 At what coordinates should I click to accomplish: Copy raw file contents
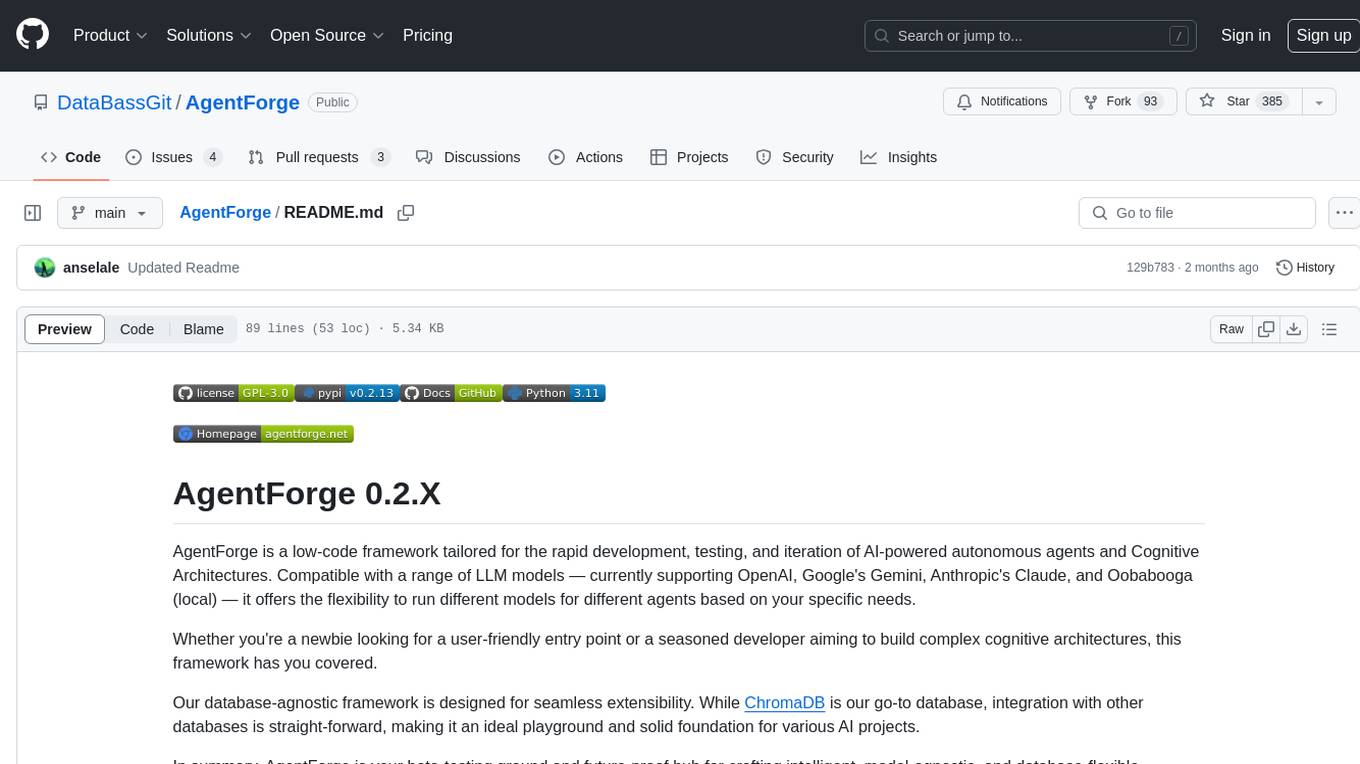1267,329
